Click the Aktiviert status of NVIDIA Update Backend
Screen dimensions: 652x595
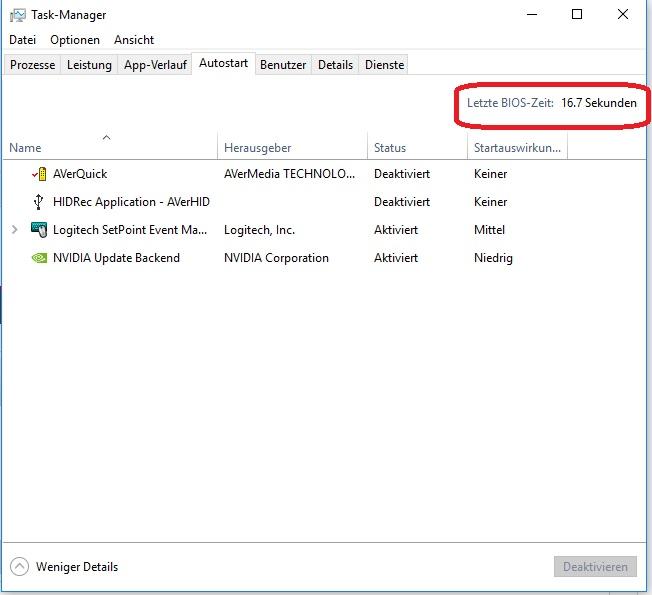tap(396, 258)
